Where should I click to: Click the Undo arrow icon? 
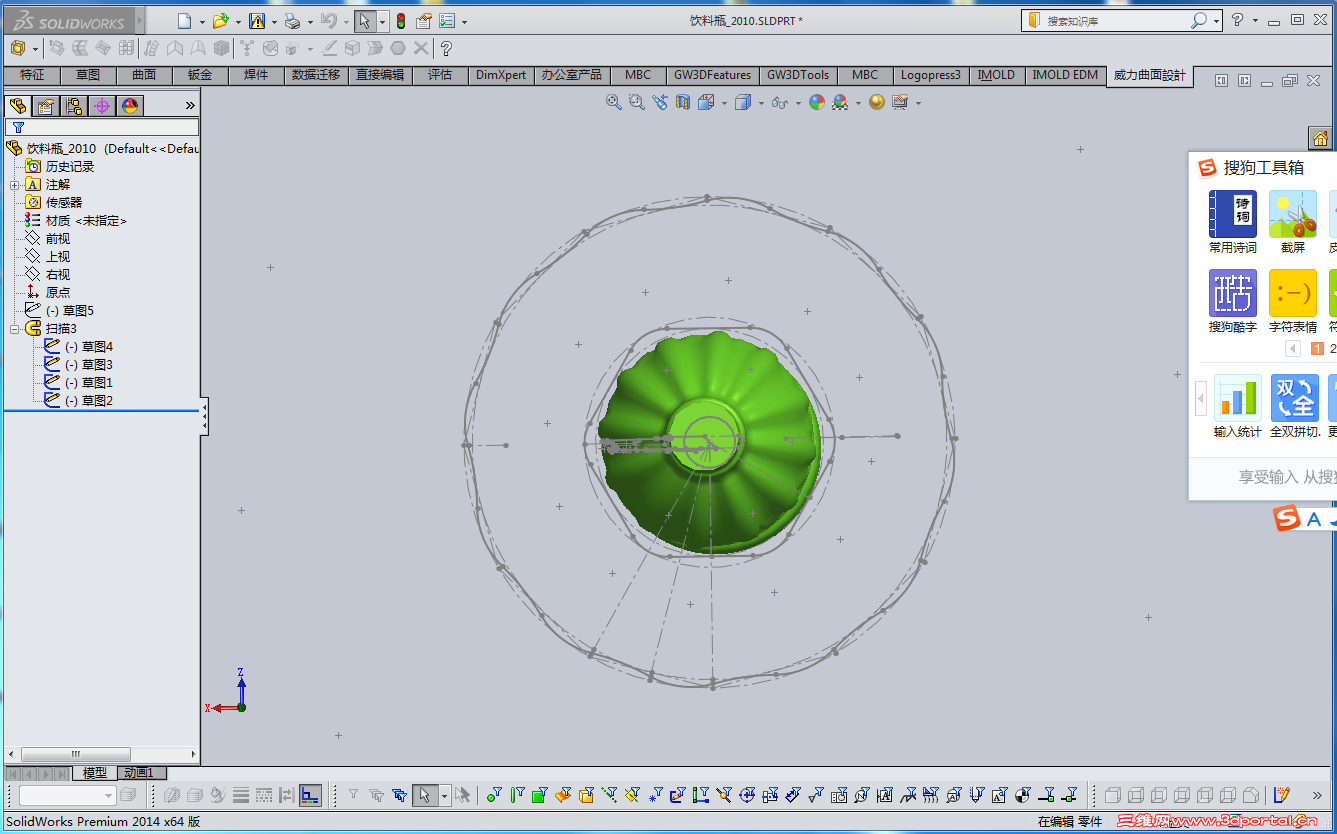(328, 21)
